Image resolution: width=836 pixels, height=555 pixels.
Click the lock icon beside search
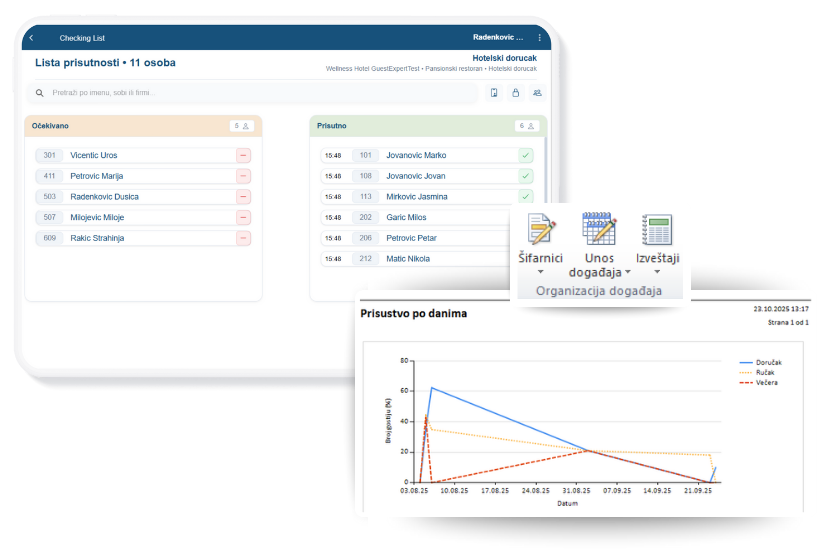pos(516,93)
